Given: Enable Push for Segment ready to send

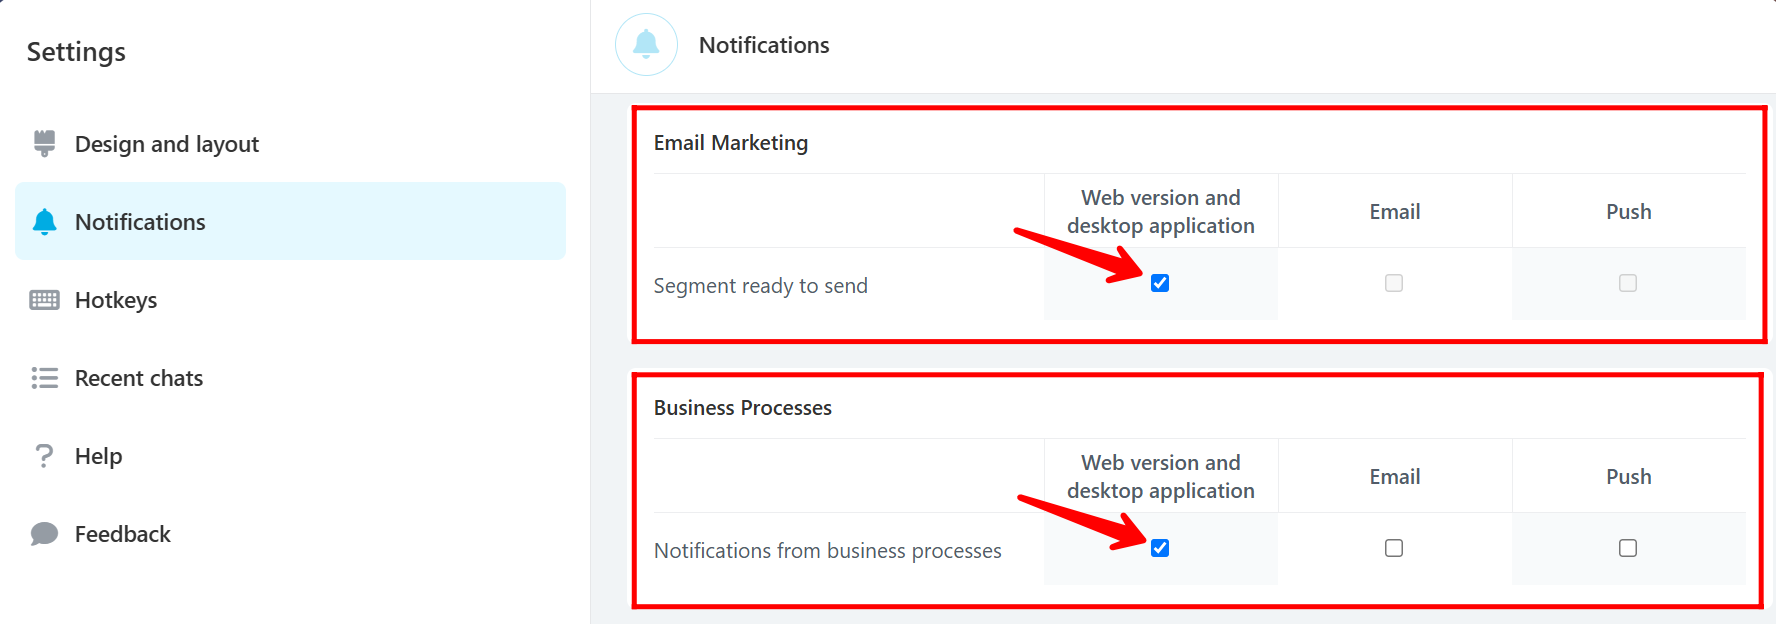Looking at the screenshot, I should (1628, 283).
